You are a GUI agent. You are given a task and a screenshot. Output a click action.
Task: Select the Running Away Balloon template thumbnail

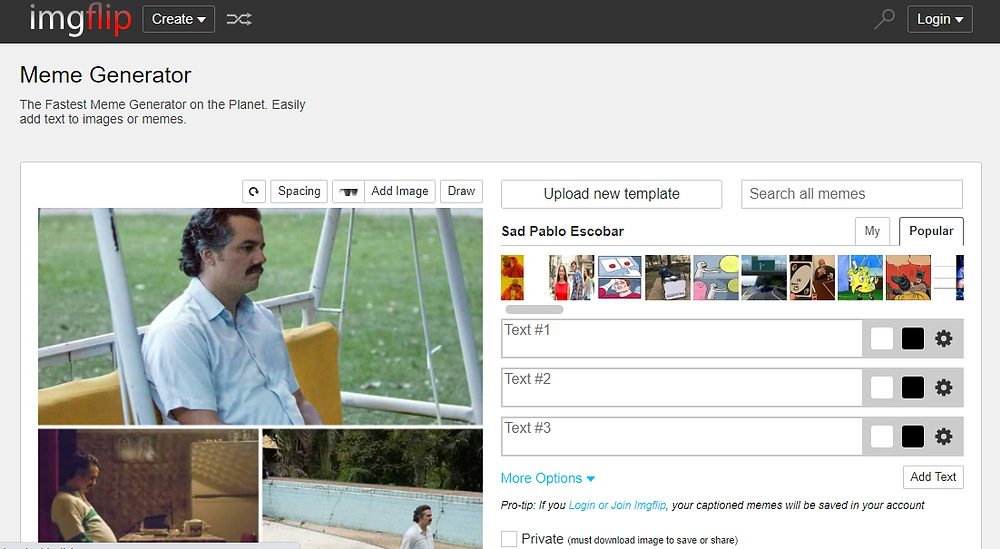[x=716, y=277]
